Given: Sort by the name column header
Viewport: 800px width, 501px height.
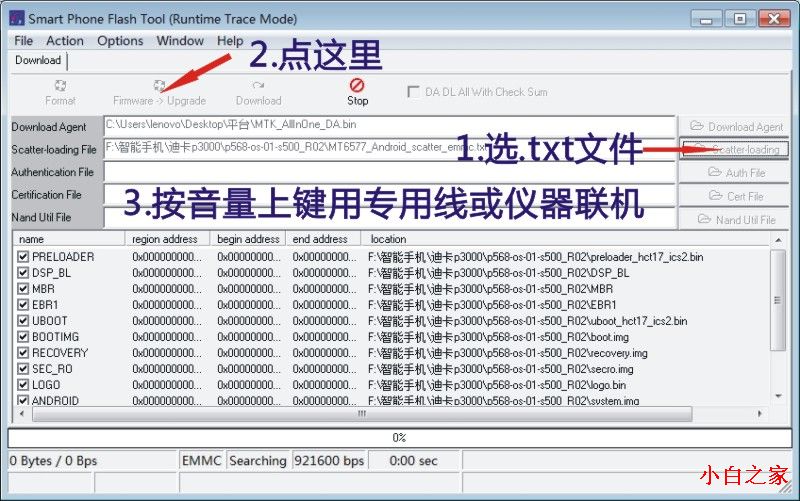Looking at the screenshot, I should pos(69,239).
